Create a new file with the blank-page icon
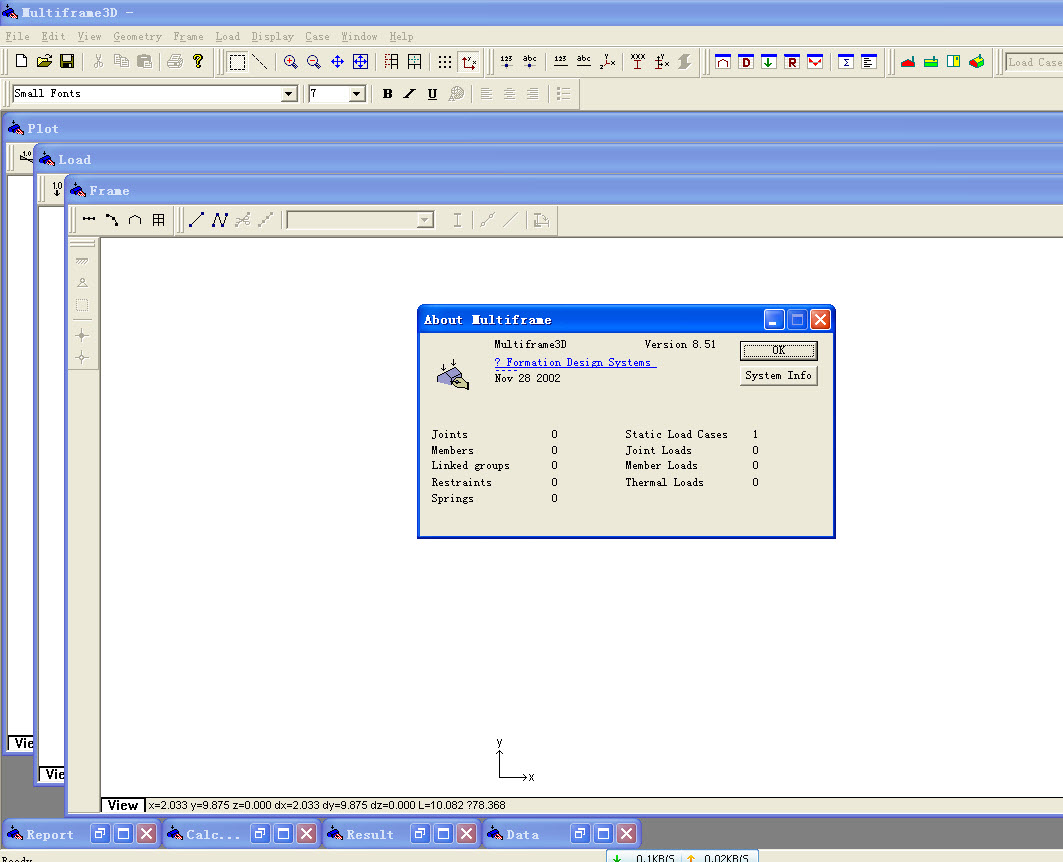Screen dimensions: 1063x862 coord(21,62)
